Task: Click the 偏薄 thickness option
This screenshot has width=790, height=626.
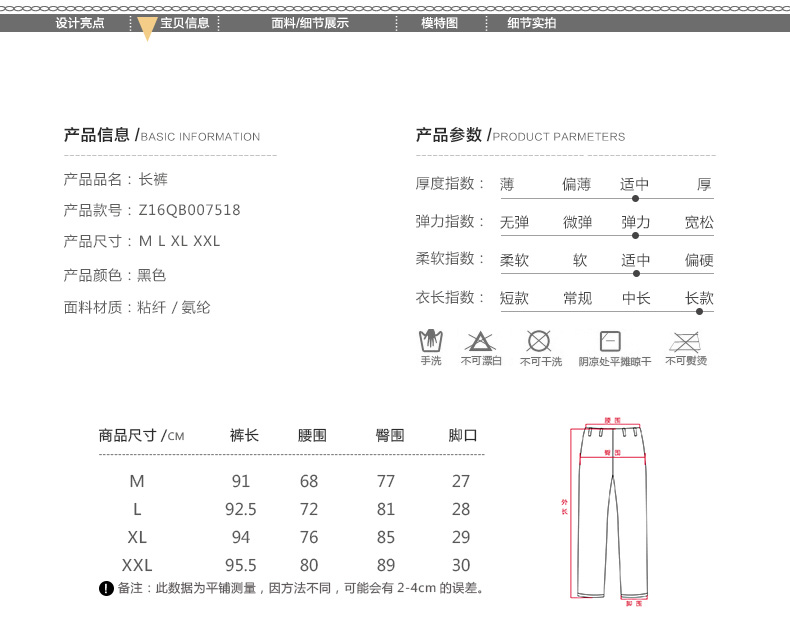Action: pos(576,184)
